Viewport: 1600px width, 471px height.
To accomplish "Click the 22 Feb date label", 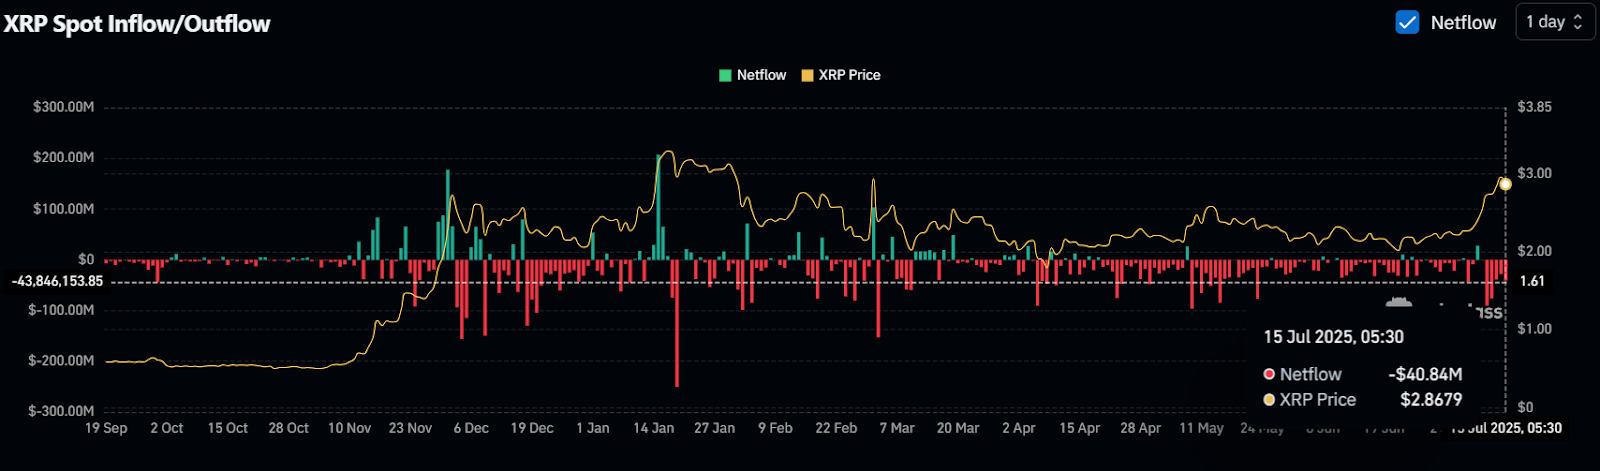I will [836, 428].
